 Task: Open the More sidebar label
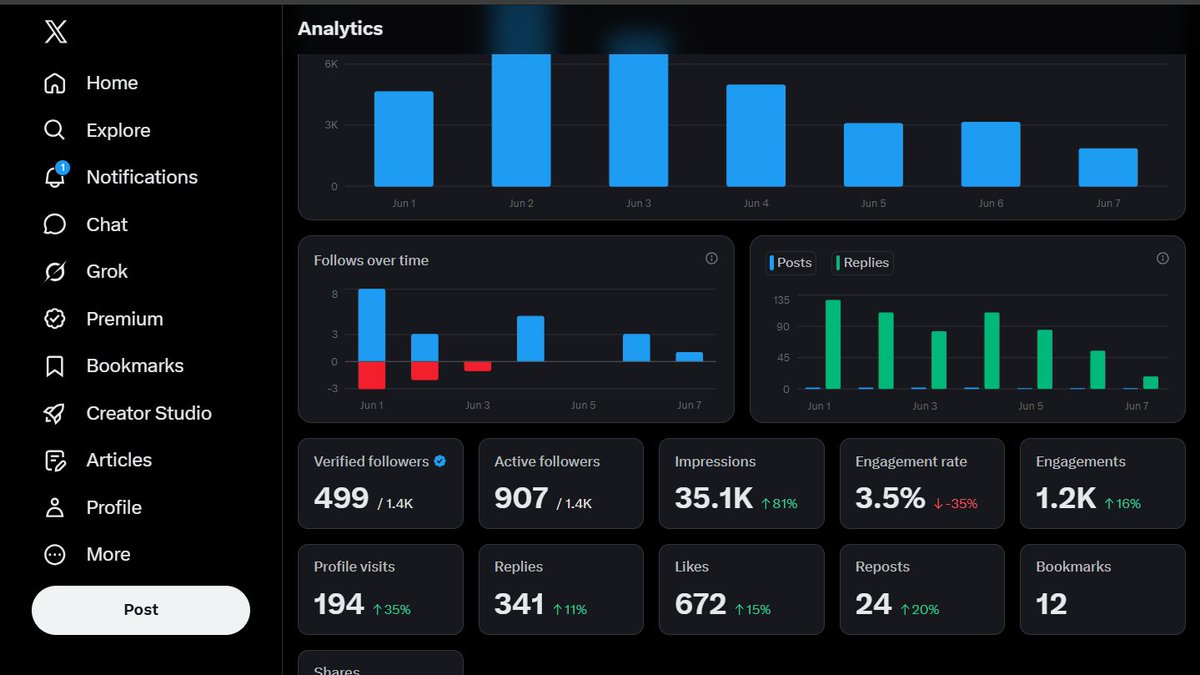pos(108,554)
